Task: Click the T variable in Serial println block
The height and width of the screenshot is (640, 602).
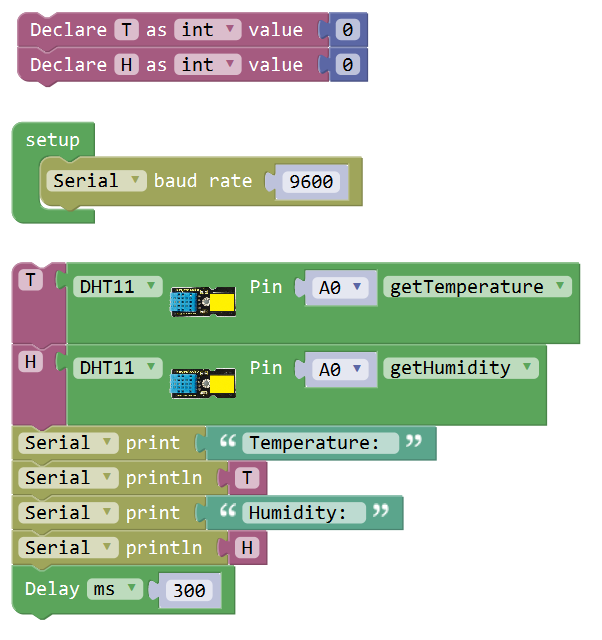Action: [x=247, y=478]
